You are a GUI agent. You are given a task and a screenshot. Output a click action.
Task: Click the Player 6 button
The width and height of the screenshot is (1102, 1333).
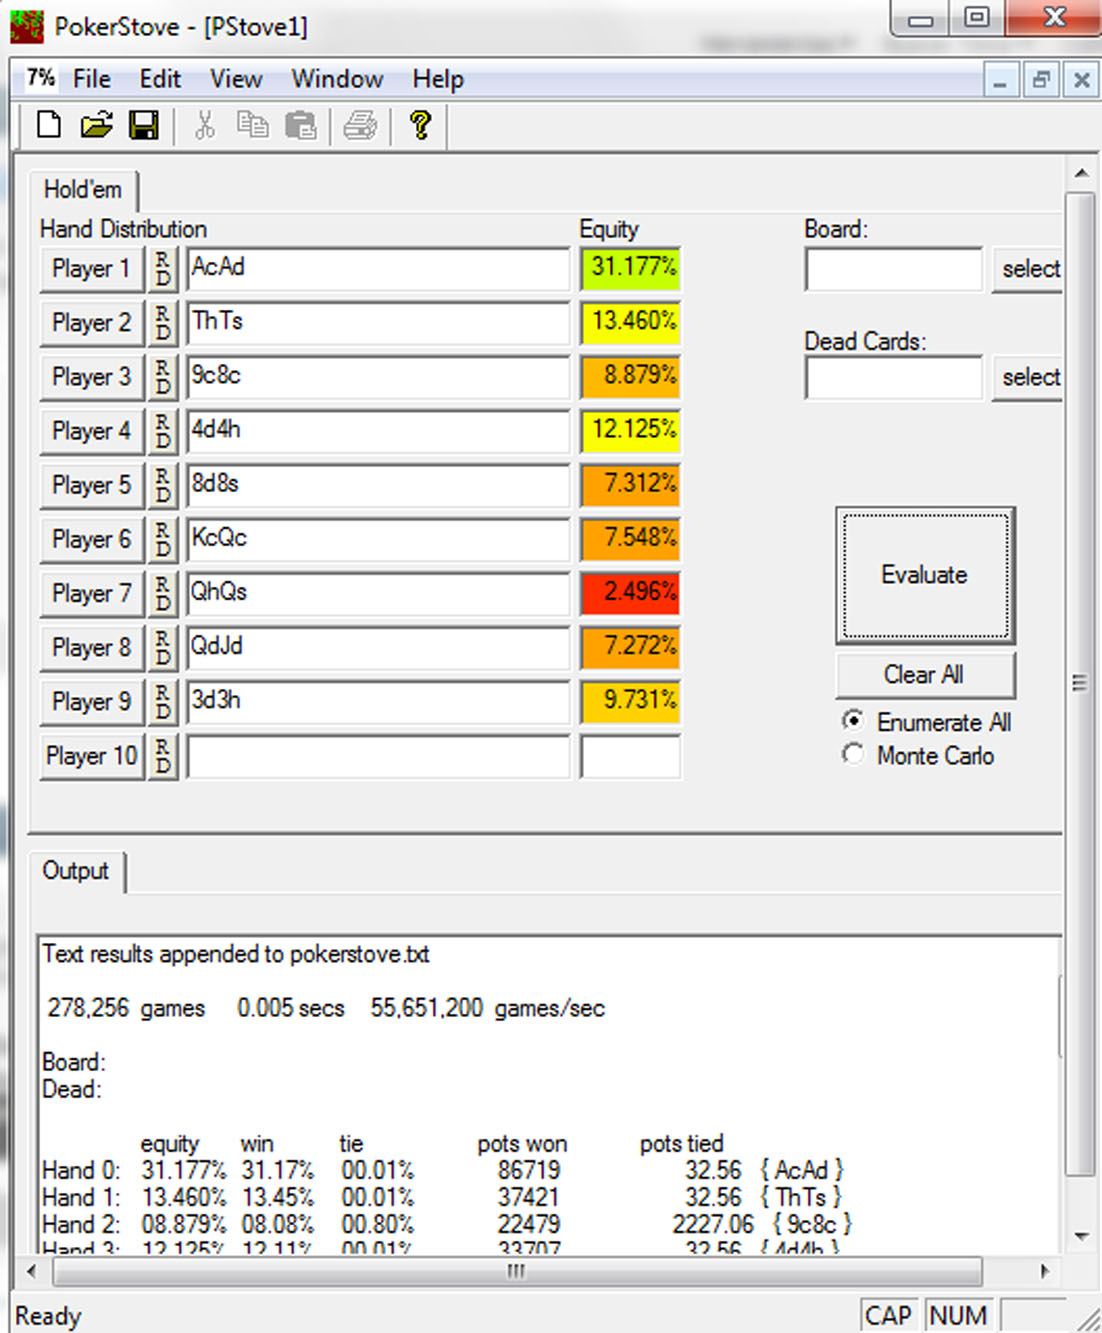(x=92, y=539)
